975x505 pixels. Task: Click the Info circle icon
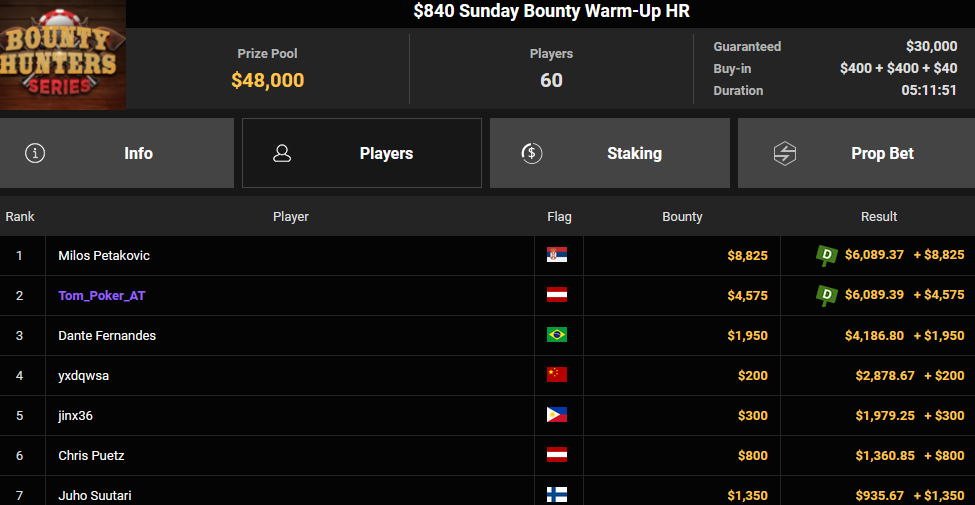click(x=35, y=153)
